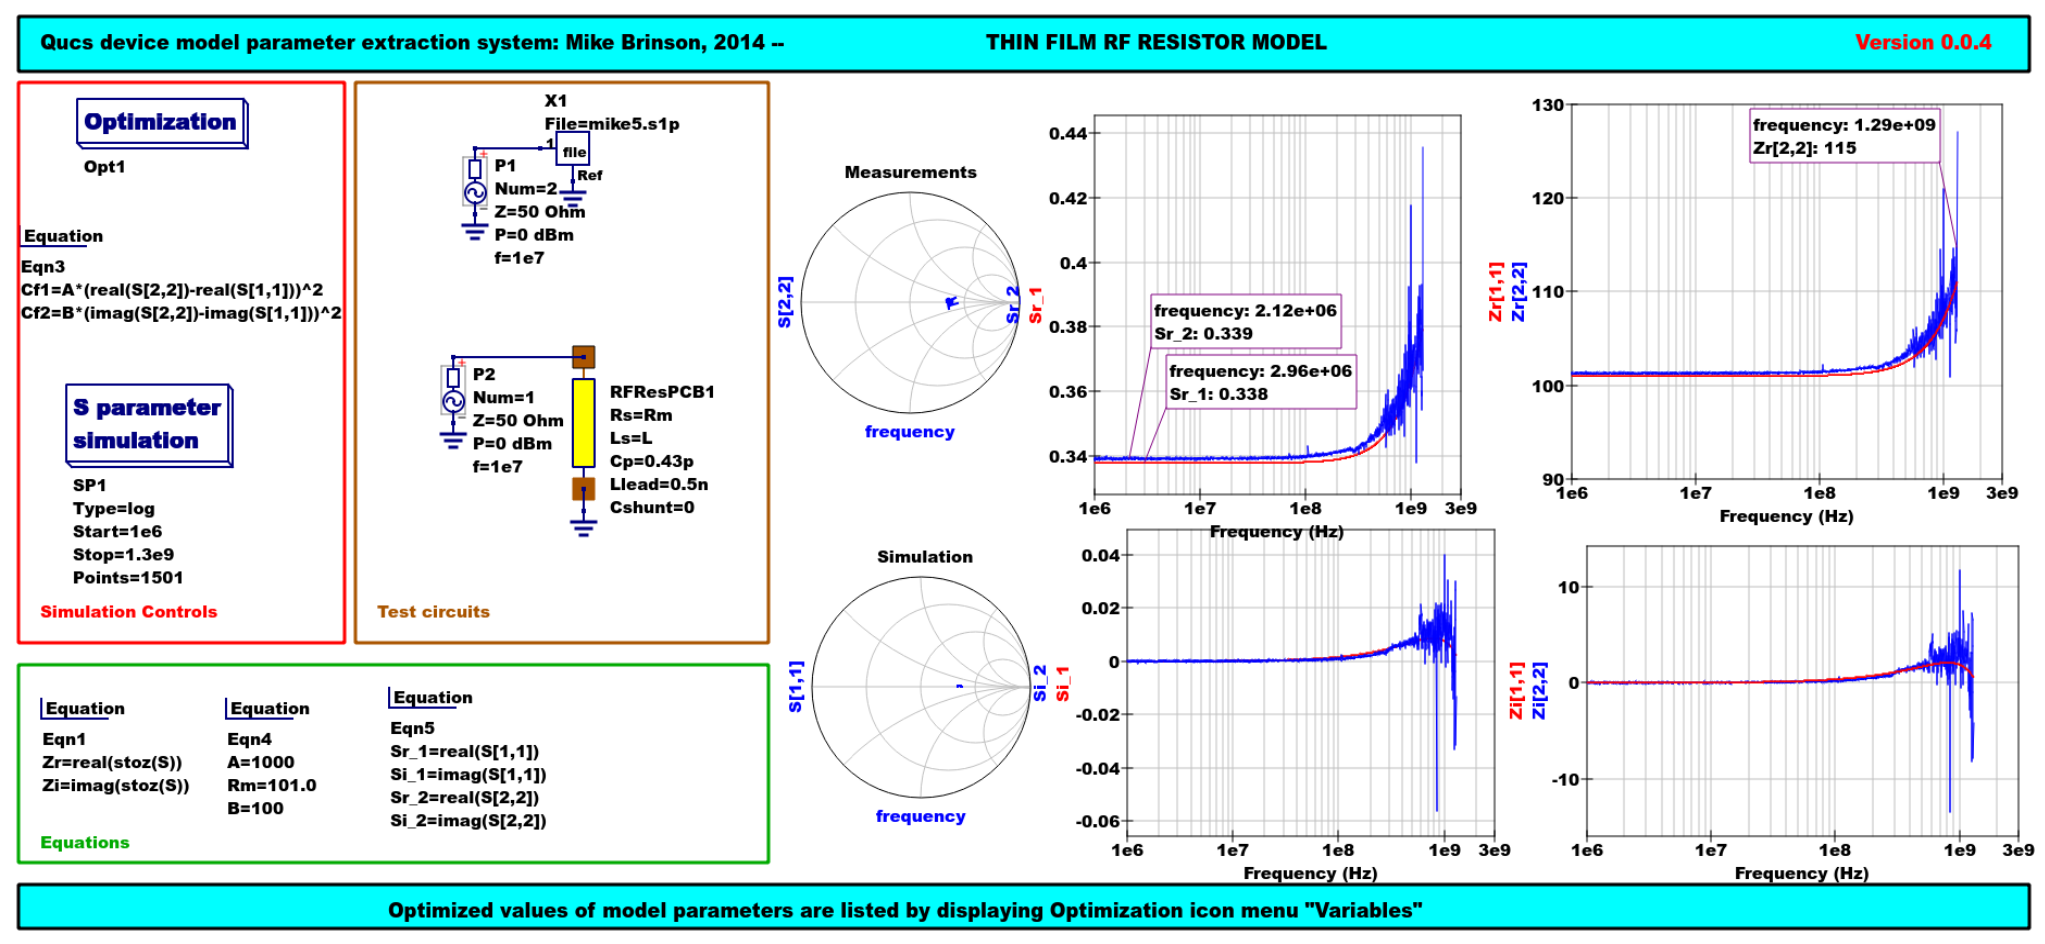Select the Ls=L parameter text
Viewport: 2045px width, 944px height.
pyautogui.click(x=631, y=438)
